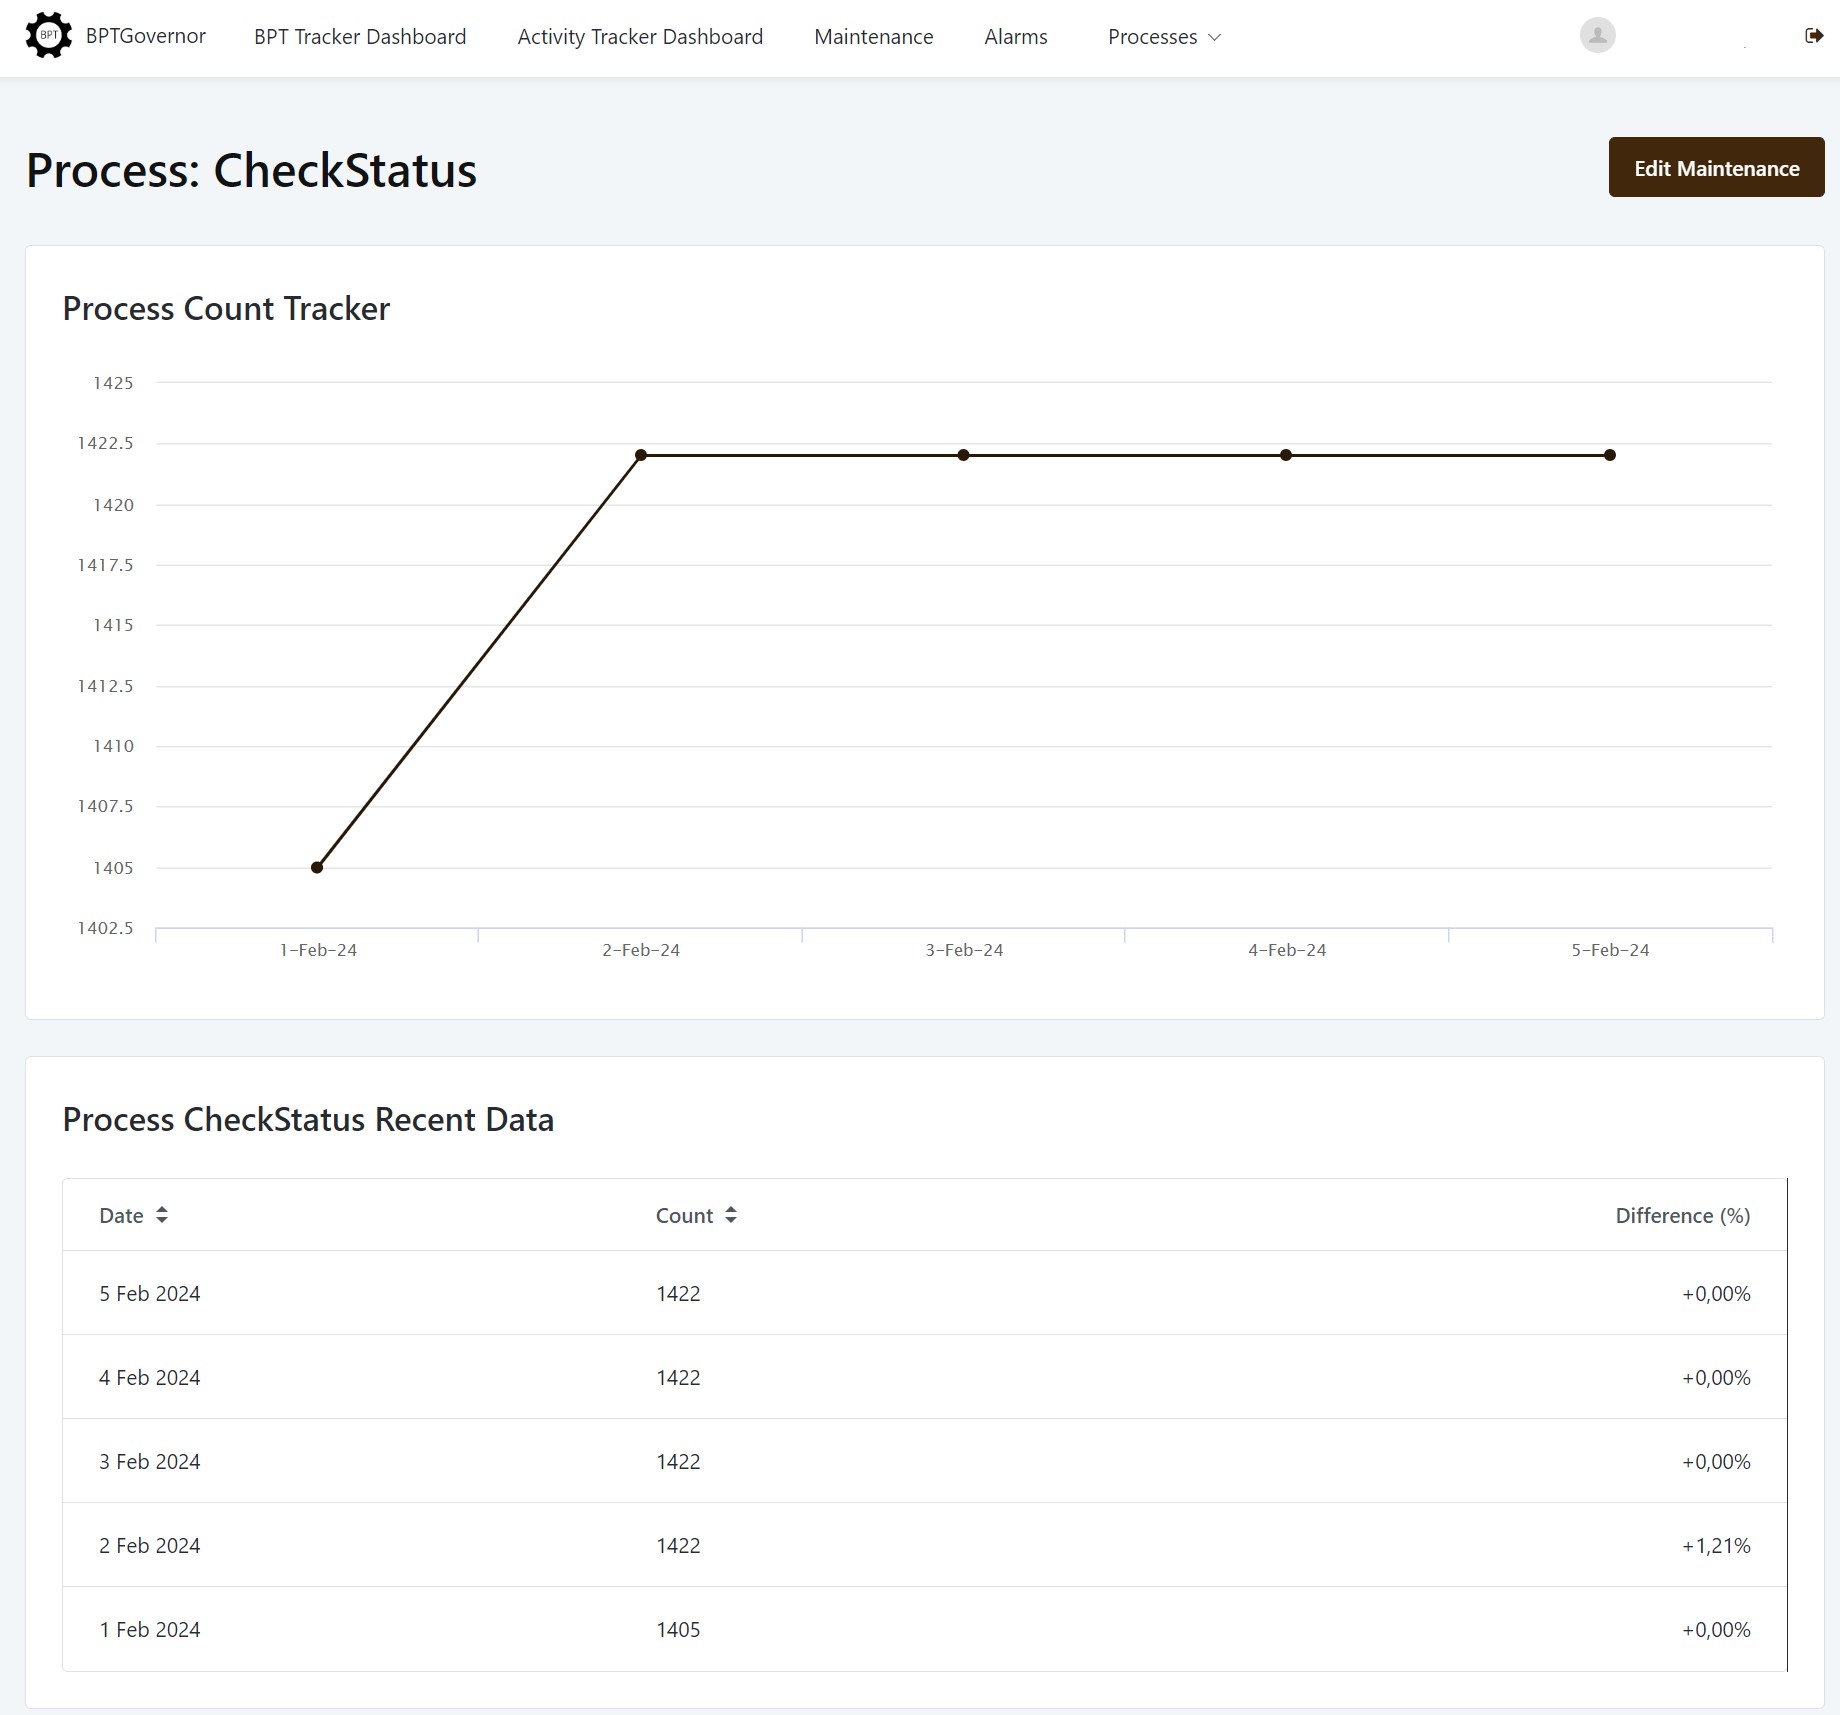Open the user profile avatar icon

(1597, 35)
